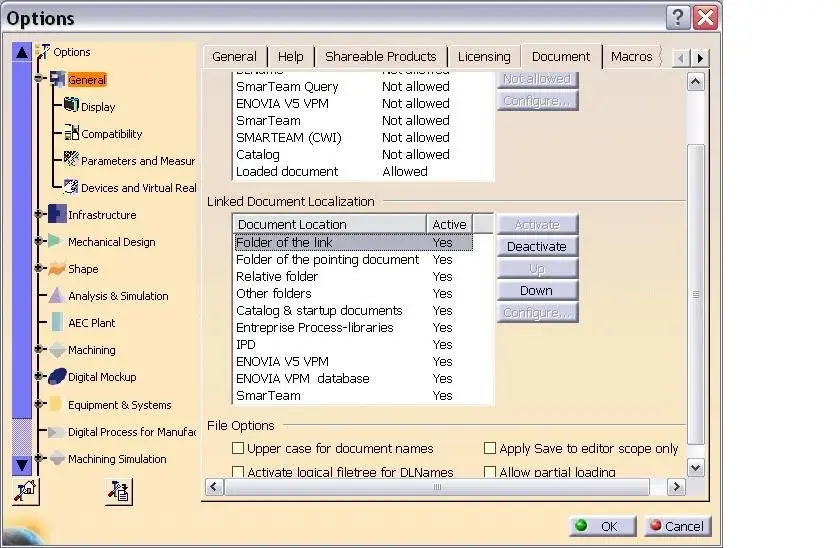
Task: Click the Digital Process for Manufacturing icon
Action: pyautogui.click(x=55, y=432)
